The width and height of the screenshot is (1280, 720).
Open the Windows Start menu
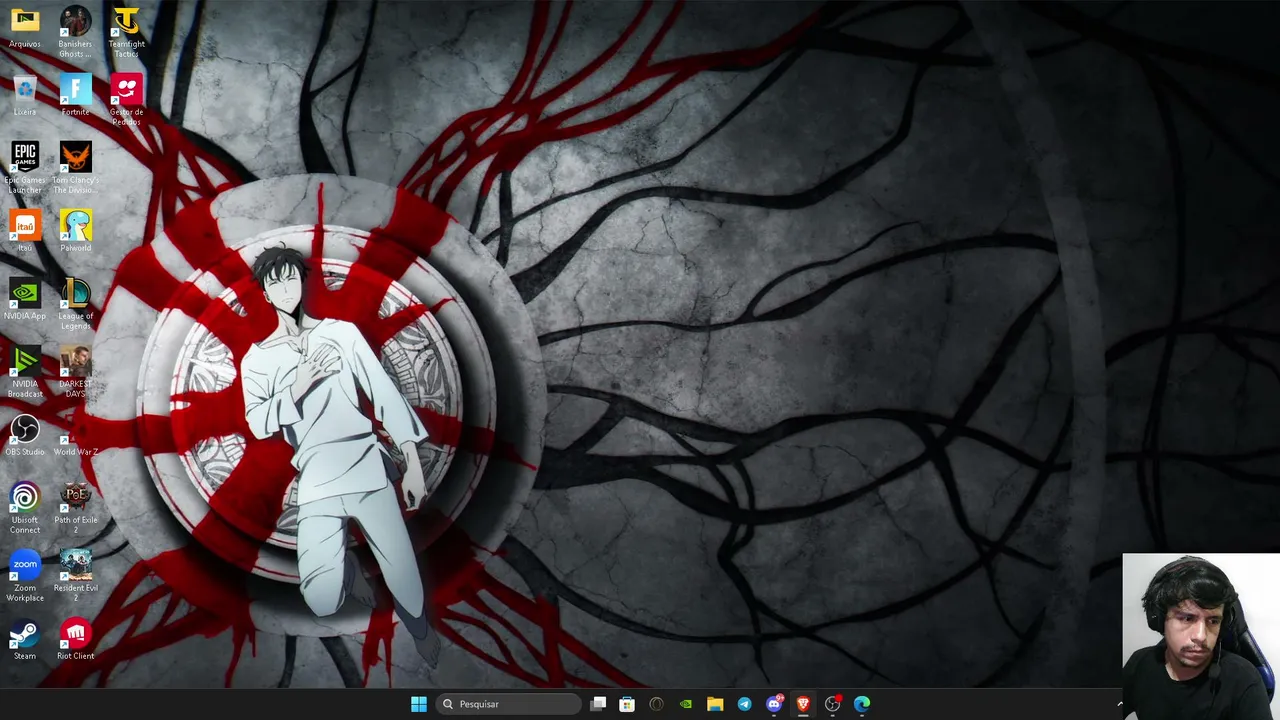click(419, 704)
